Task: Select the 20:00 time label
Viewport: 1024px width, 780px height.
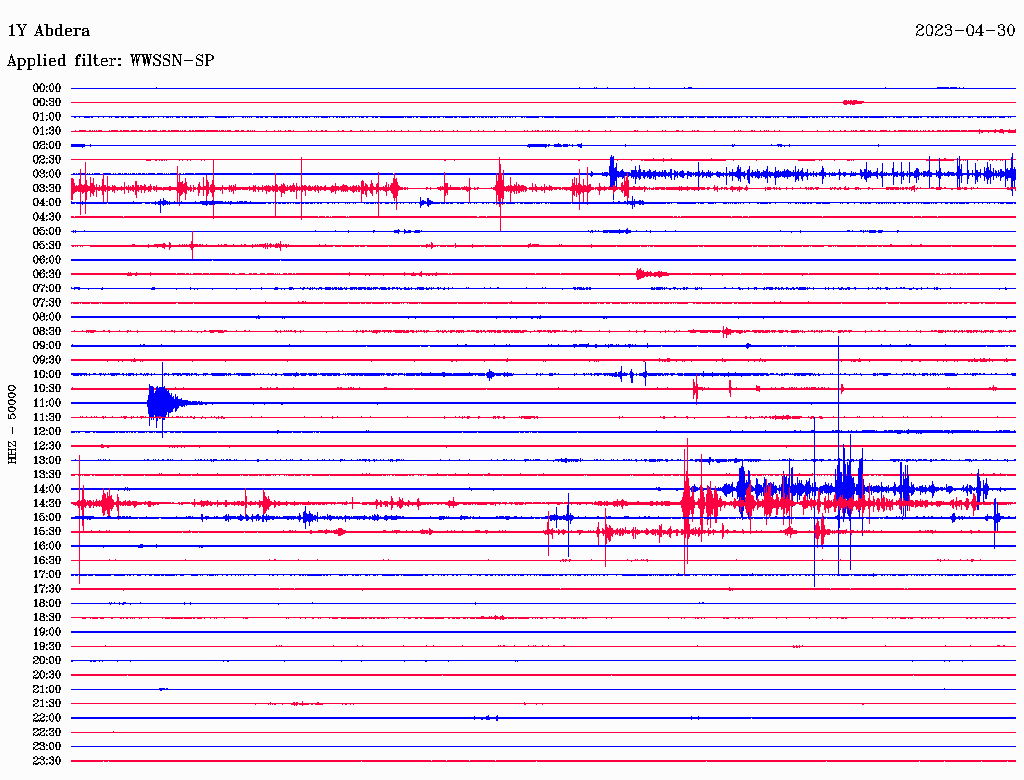Action: pyautogui.click(x=47, y=660)
